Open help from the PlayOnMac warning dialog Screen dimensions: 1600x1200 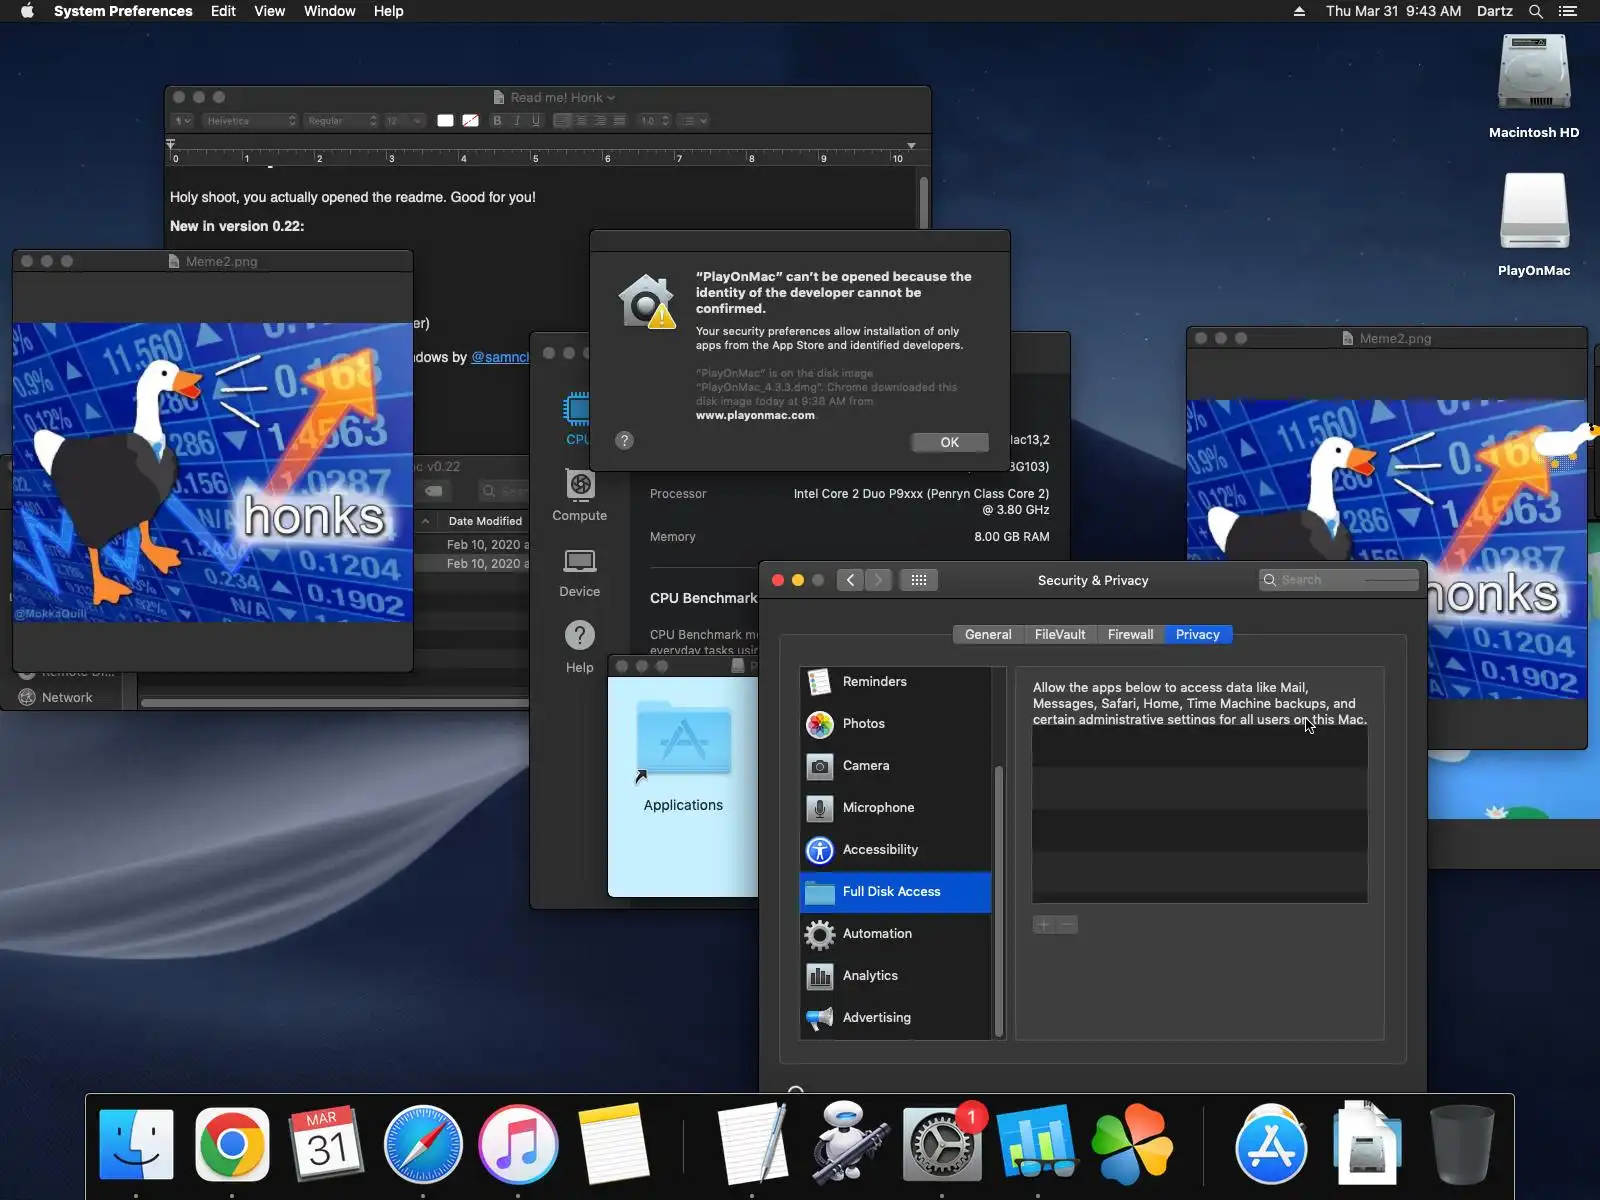pyautogui.click(x=624, y=440)
